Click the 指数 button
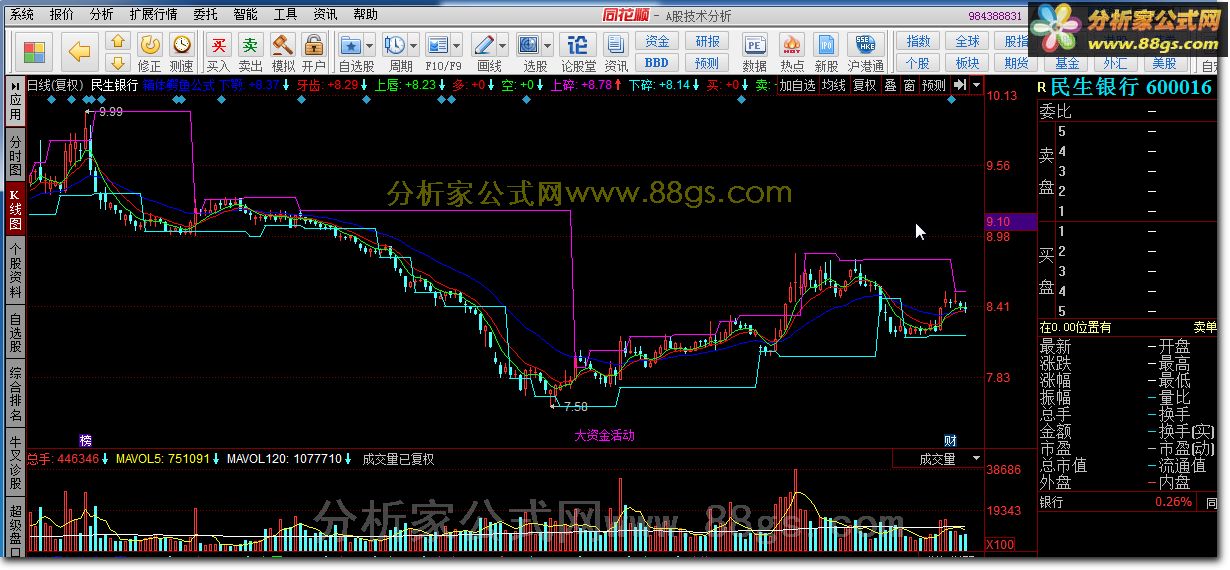 (918, 41)
